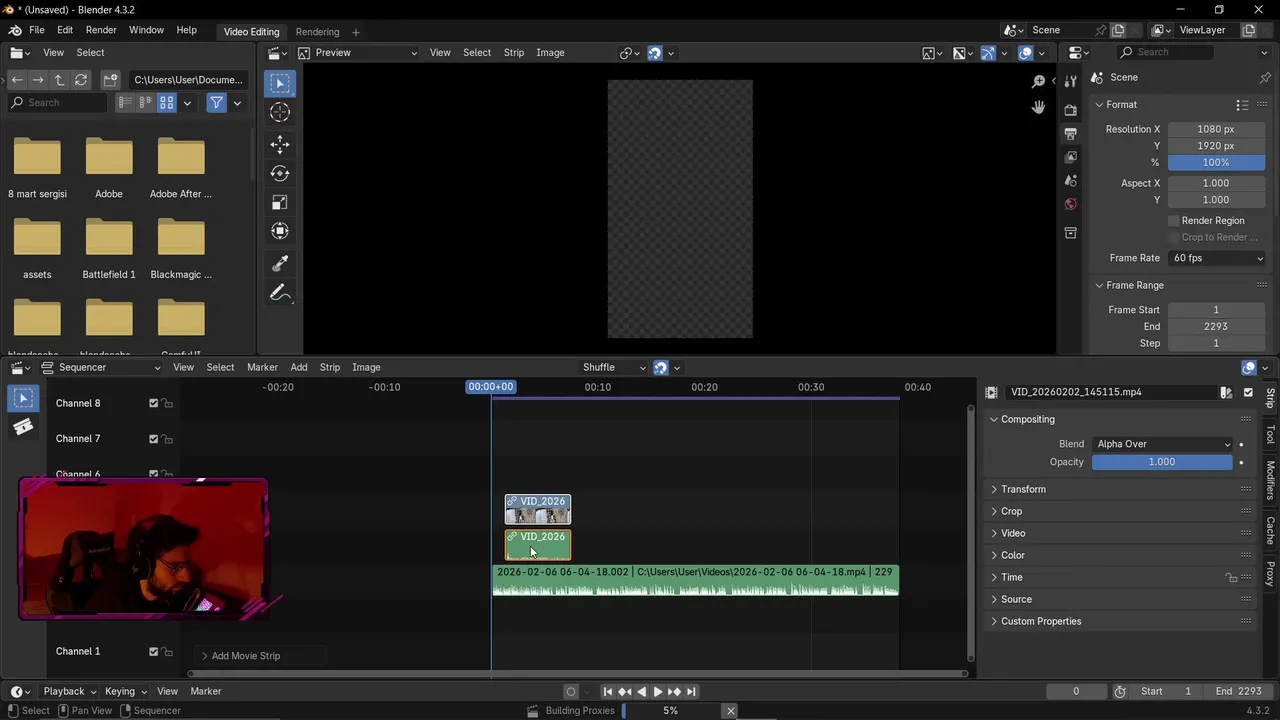Click the pan hand icon in the preview
The height and width of the screenshot is (720, 1280).
(x=1038, y=107)
